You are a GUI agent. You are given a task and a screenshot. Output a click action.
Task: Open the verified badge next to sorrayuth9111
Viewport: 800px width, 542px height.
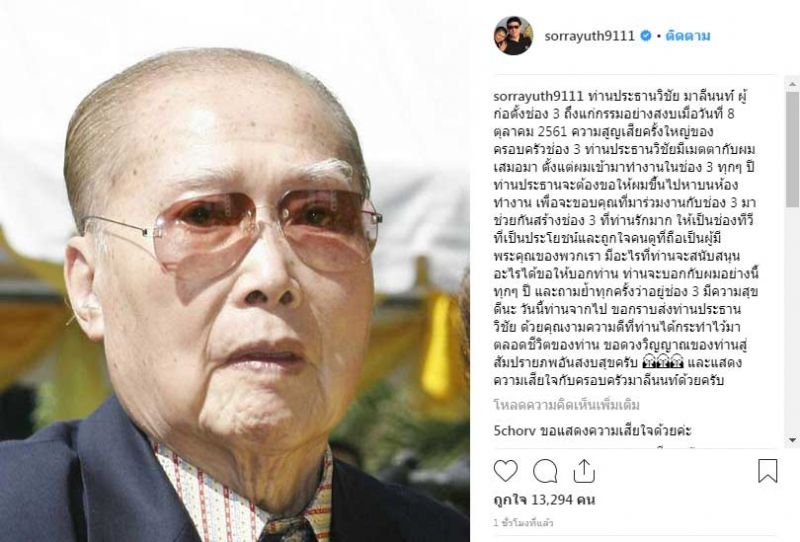pyautogui.click(x=645, y=36)
